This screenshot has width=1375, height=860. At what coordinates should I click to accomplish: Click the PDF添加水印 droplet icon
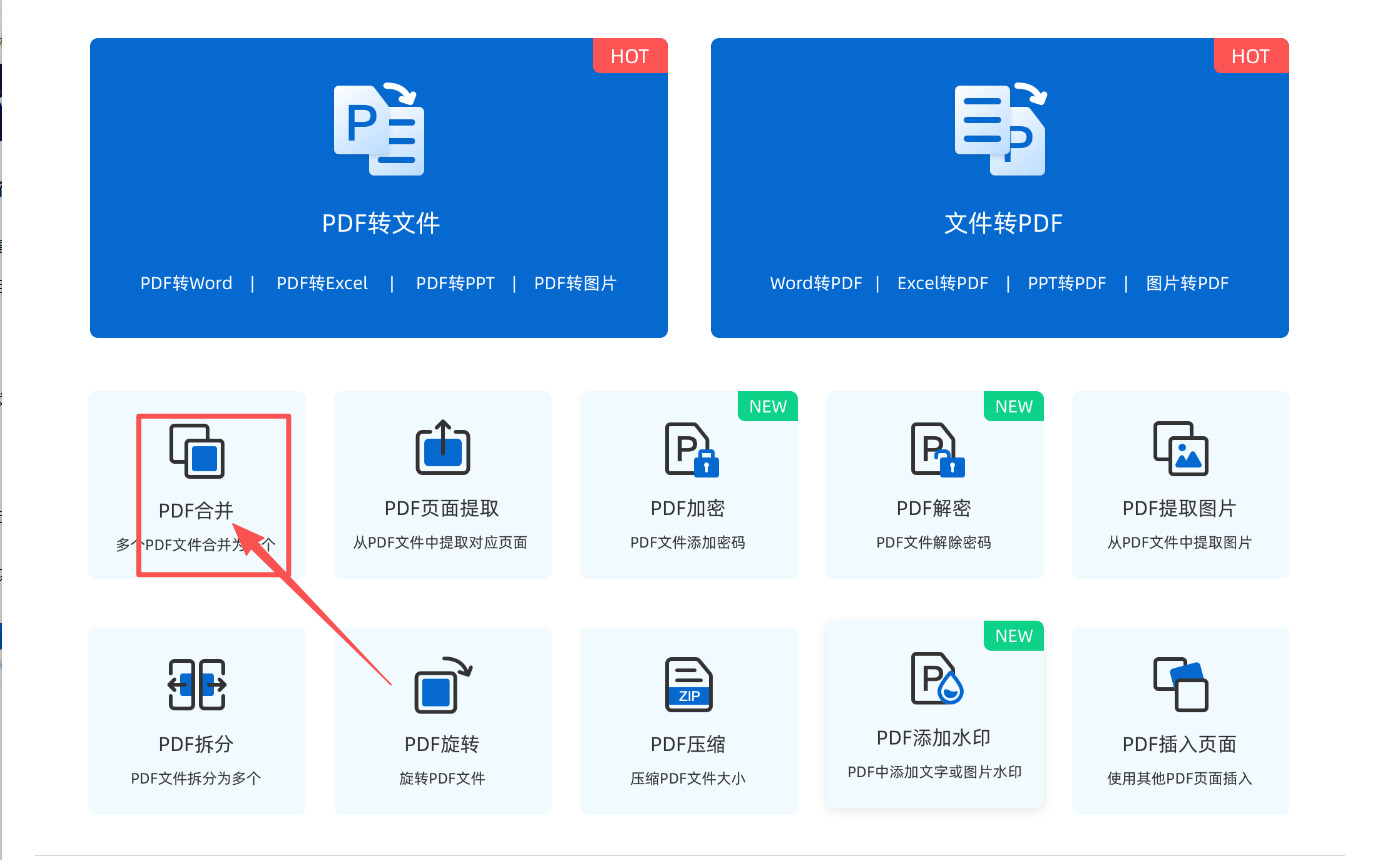coord(937,678)
